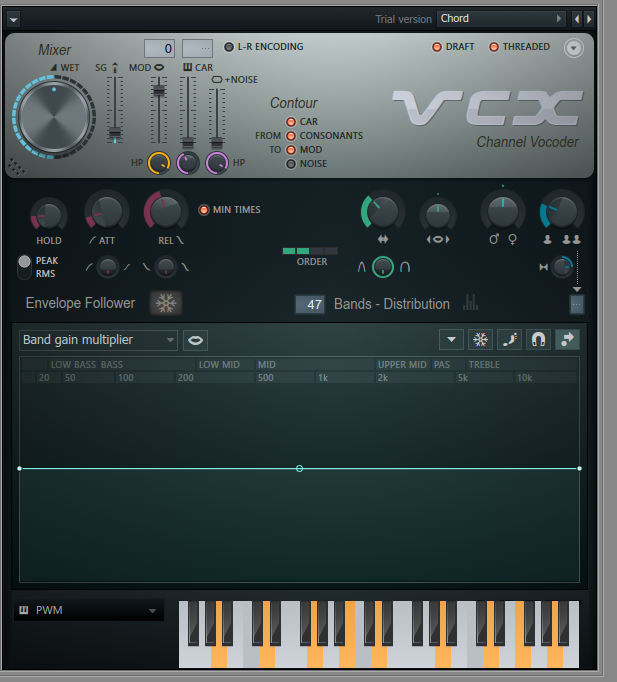Click the SG level fader
Viewport: 617px width, 682px height.
point(115,133)
